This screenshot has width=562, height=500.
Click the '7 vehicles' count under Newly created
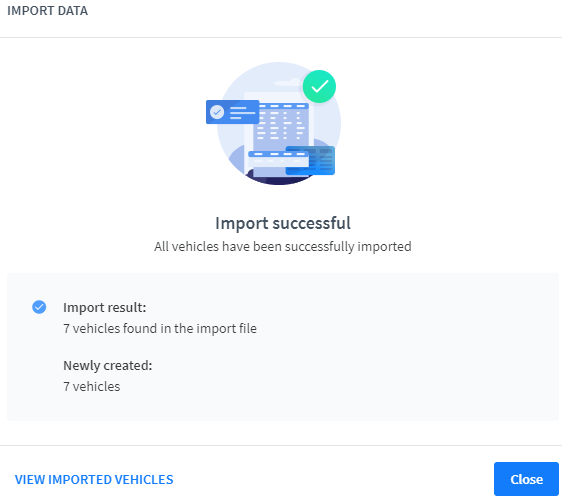click(x=92, y=386)
